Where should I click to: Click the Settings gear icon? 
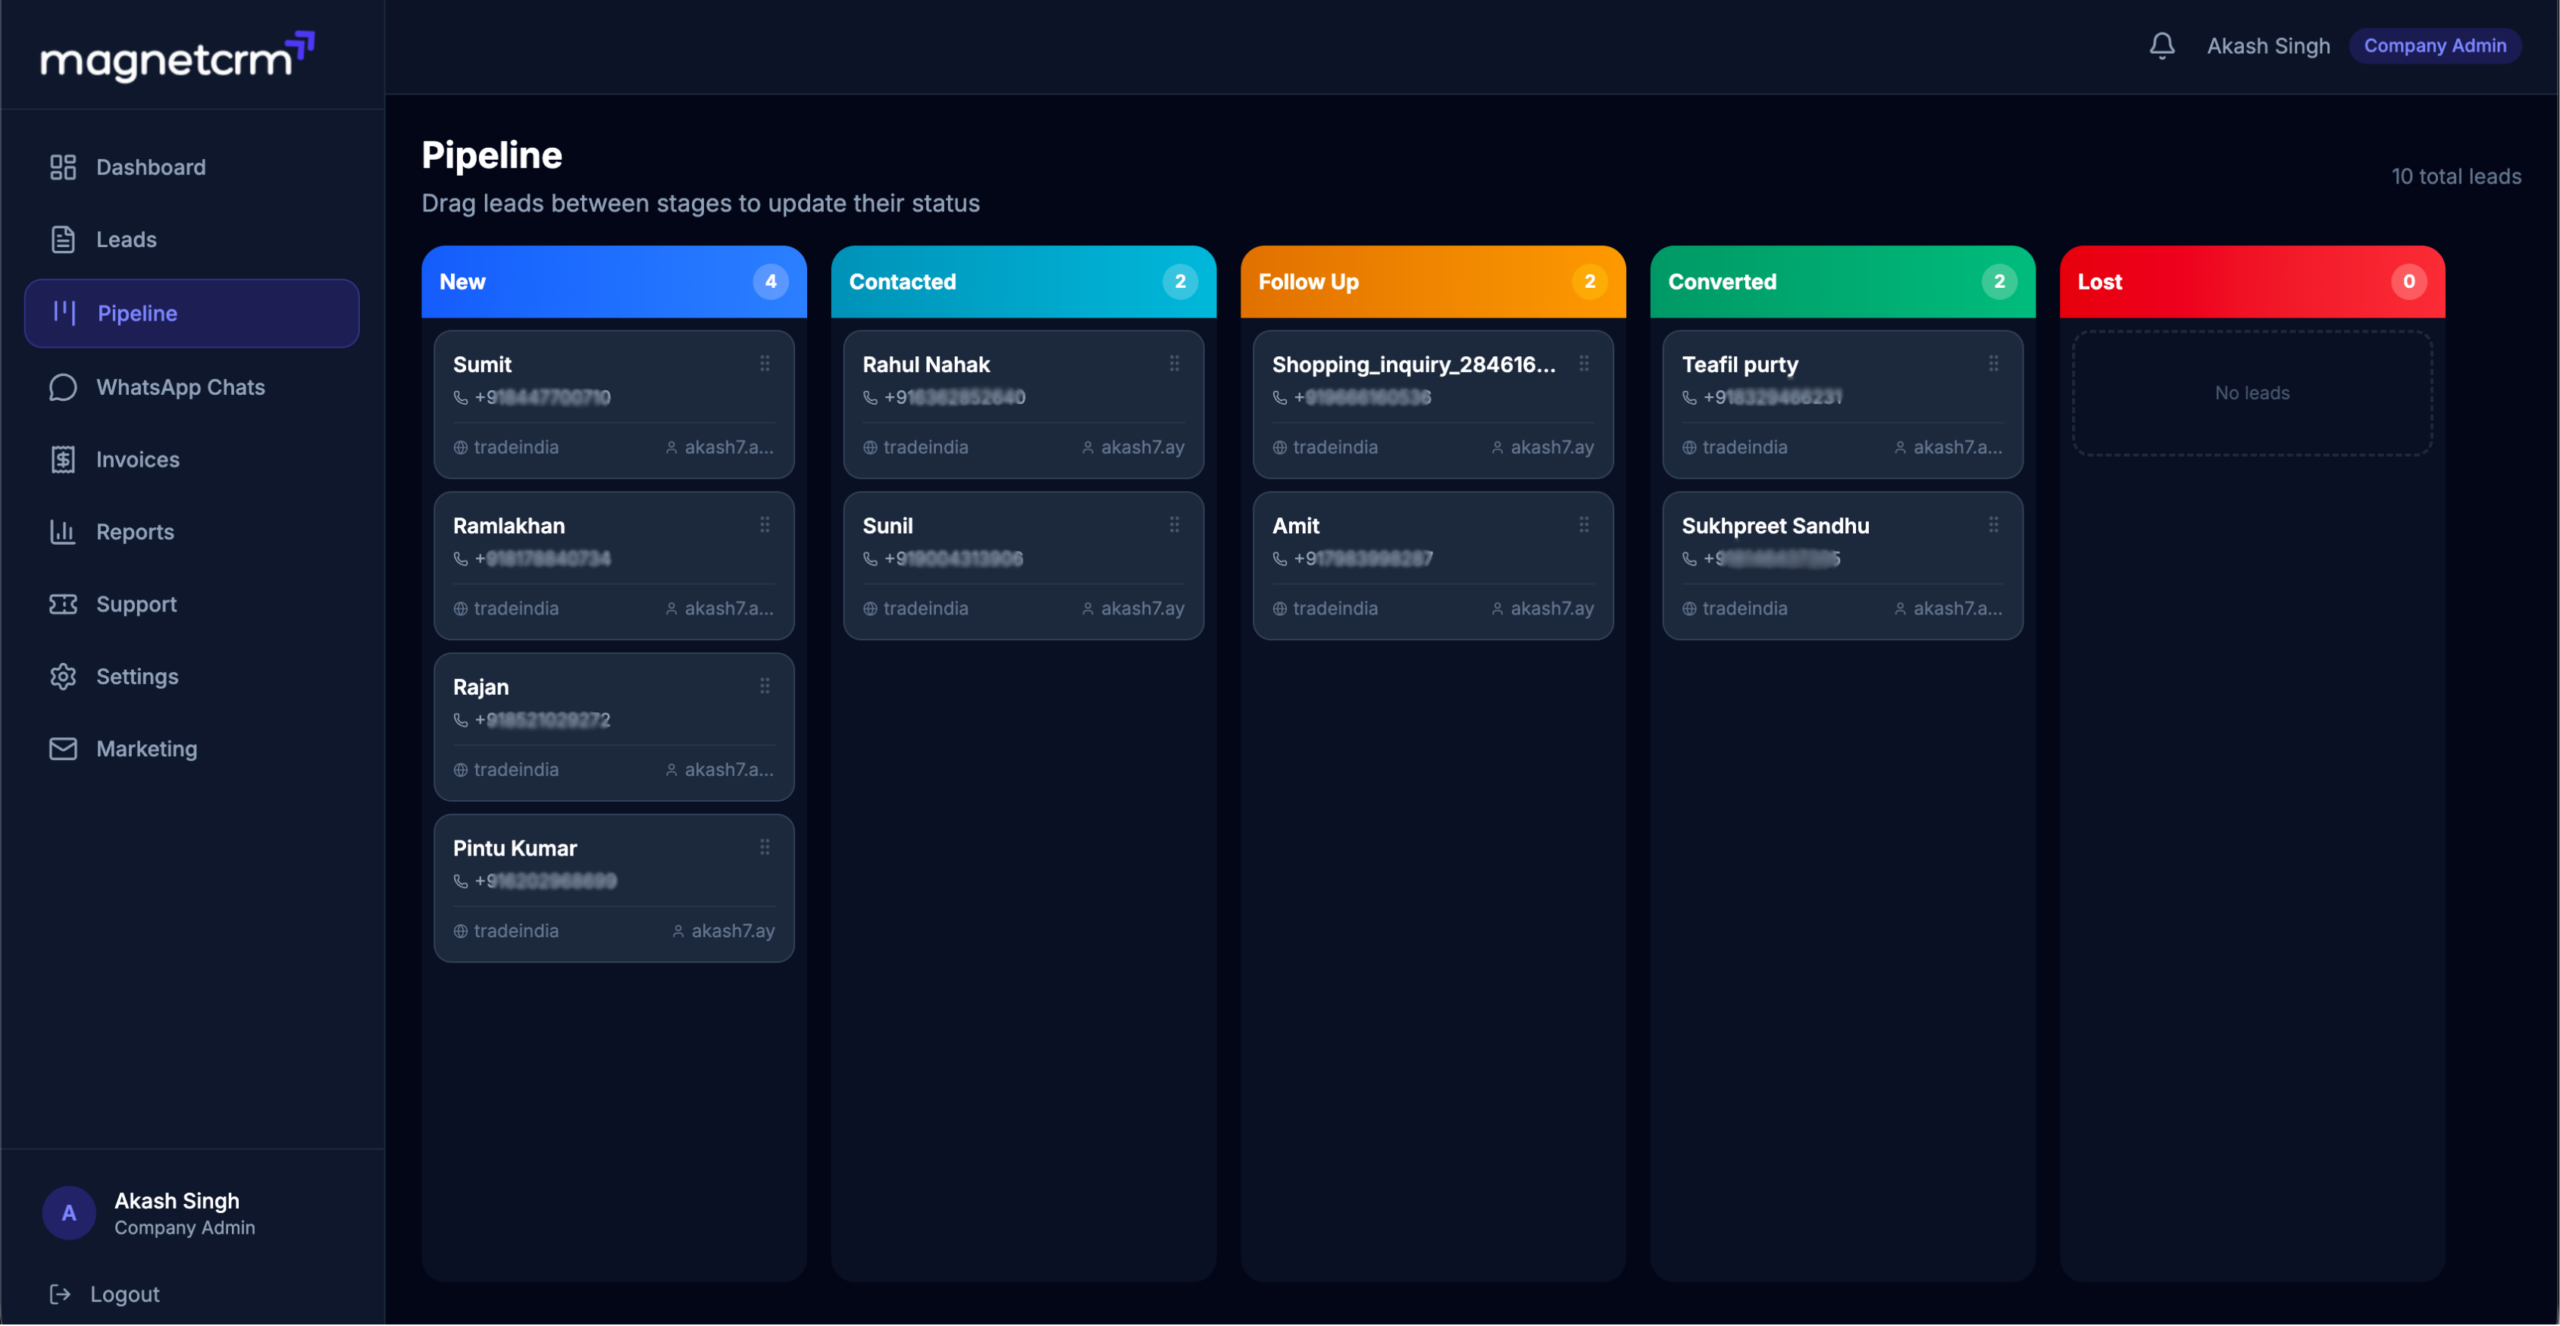(63, 677)
